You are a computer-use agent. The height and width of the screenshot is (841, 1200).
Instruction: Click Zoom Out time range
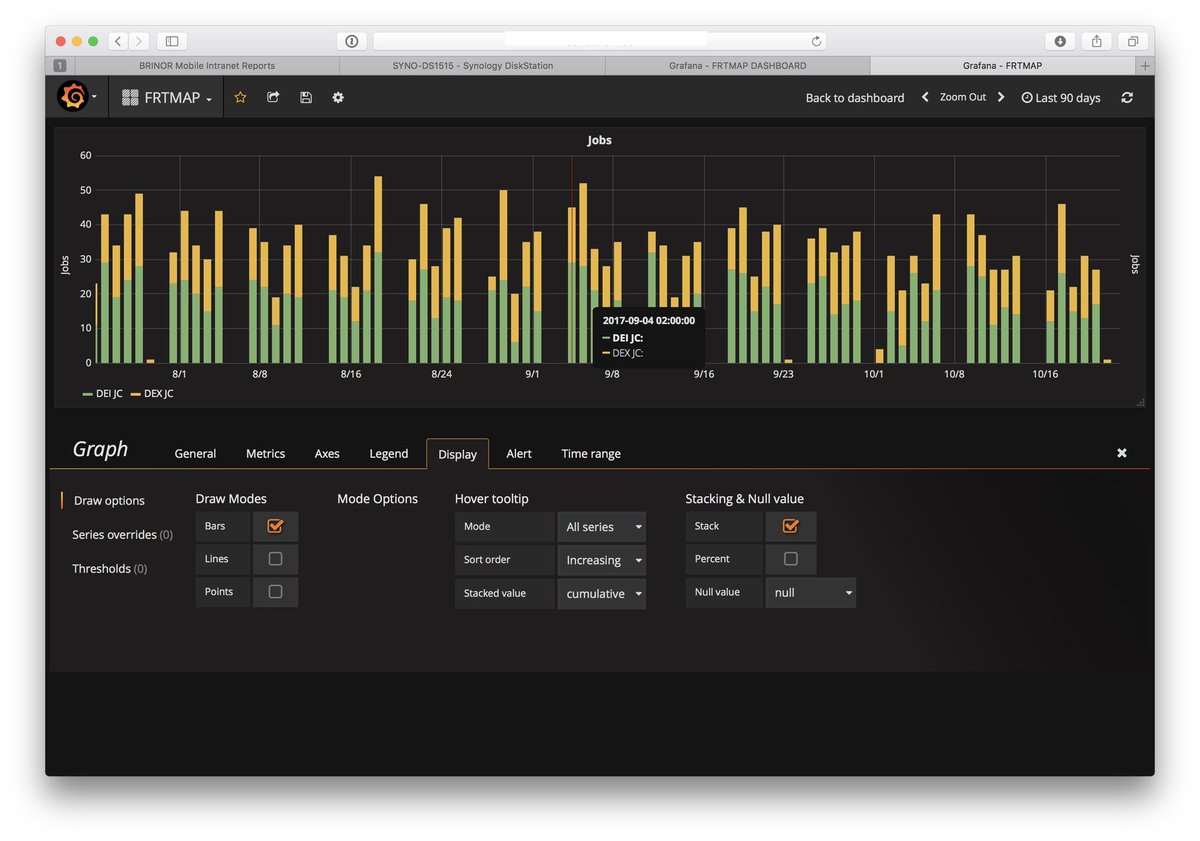963,97
